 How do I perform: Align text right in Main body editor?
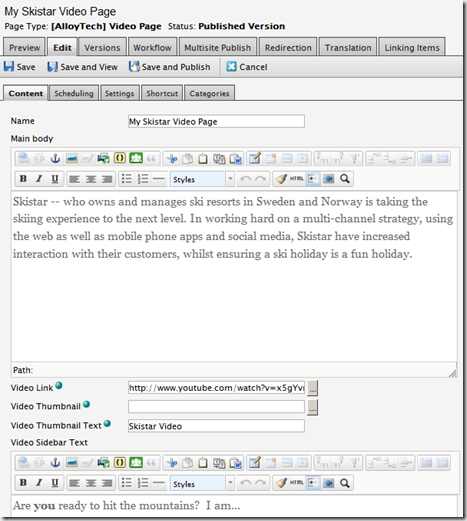tap(107, 179)
